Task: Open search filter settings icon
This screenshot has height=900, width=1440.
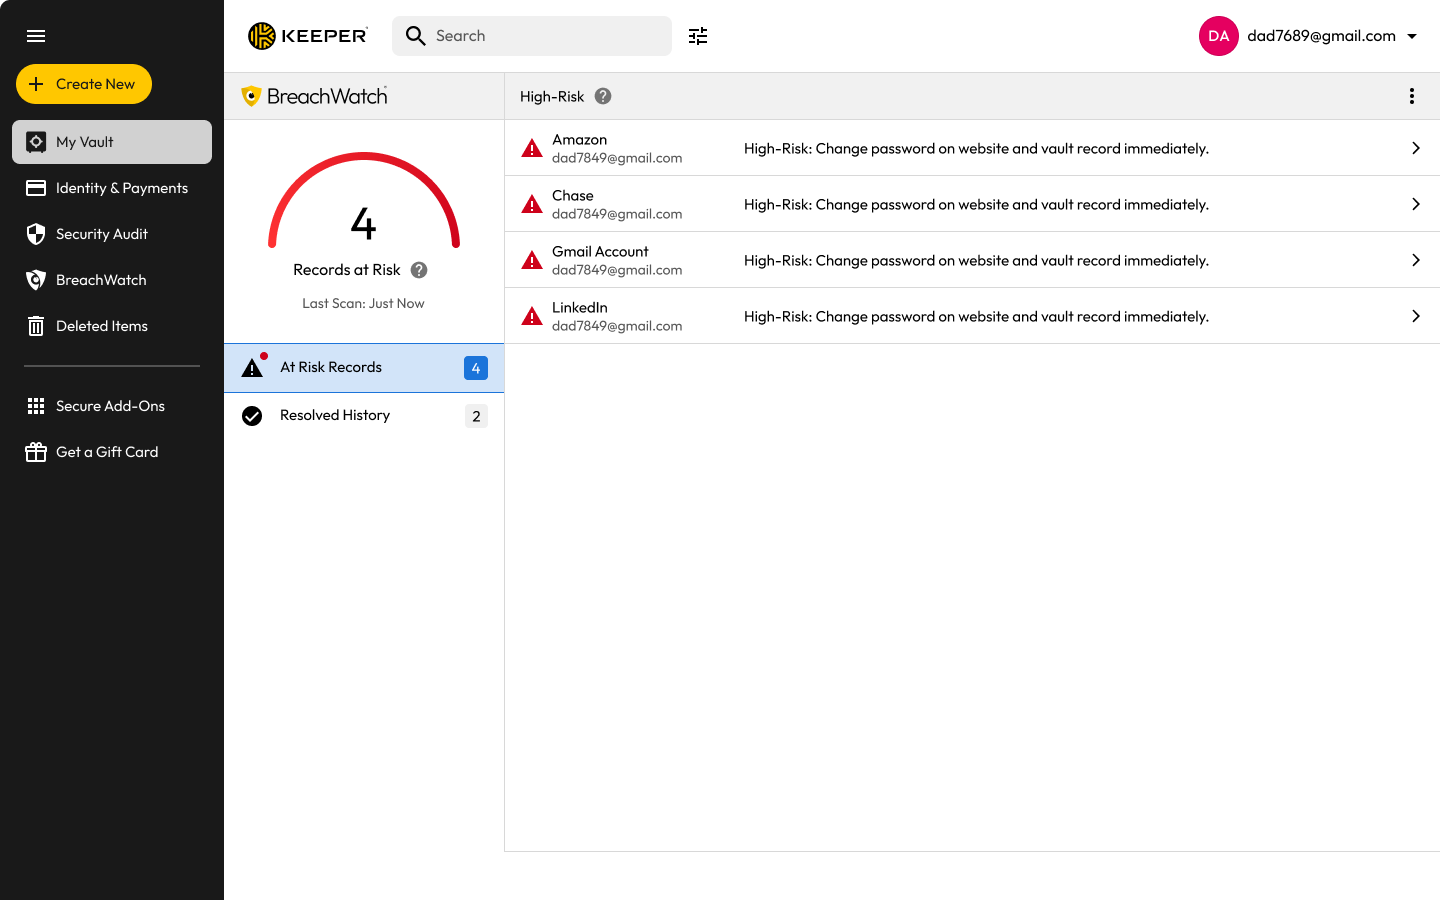Action: click(x=697, y=36)
